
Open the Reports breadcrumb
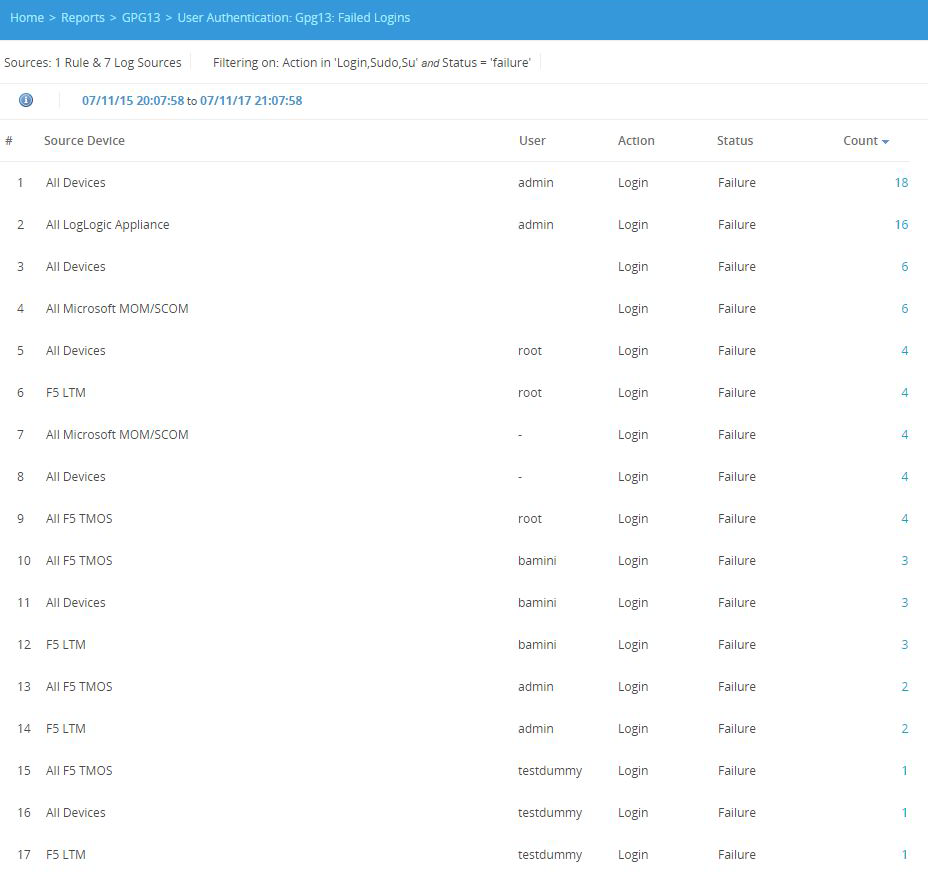83,18
